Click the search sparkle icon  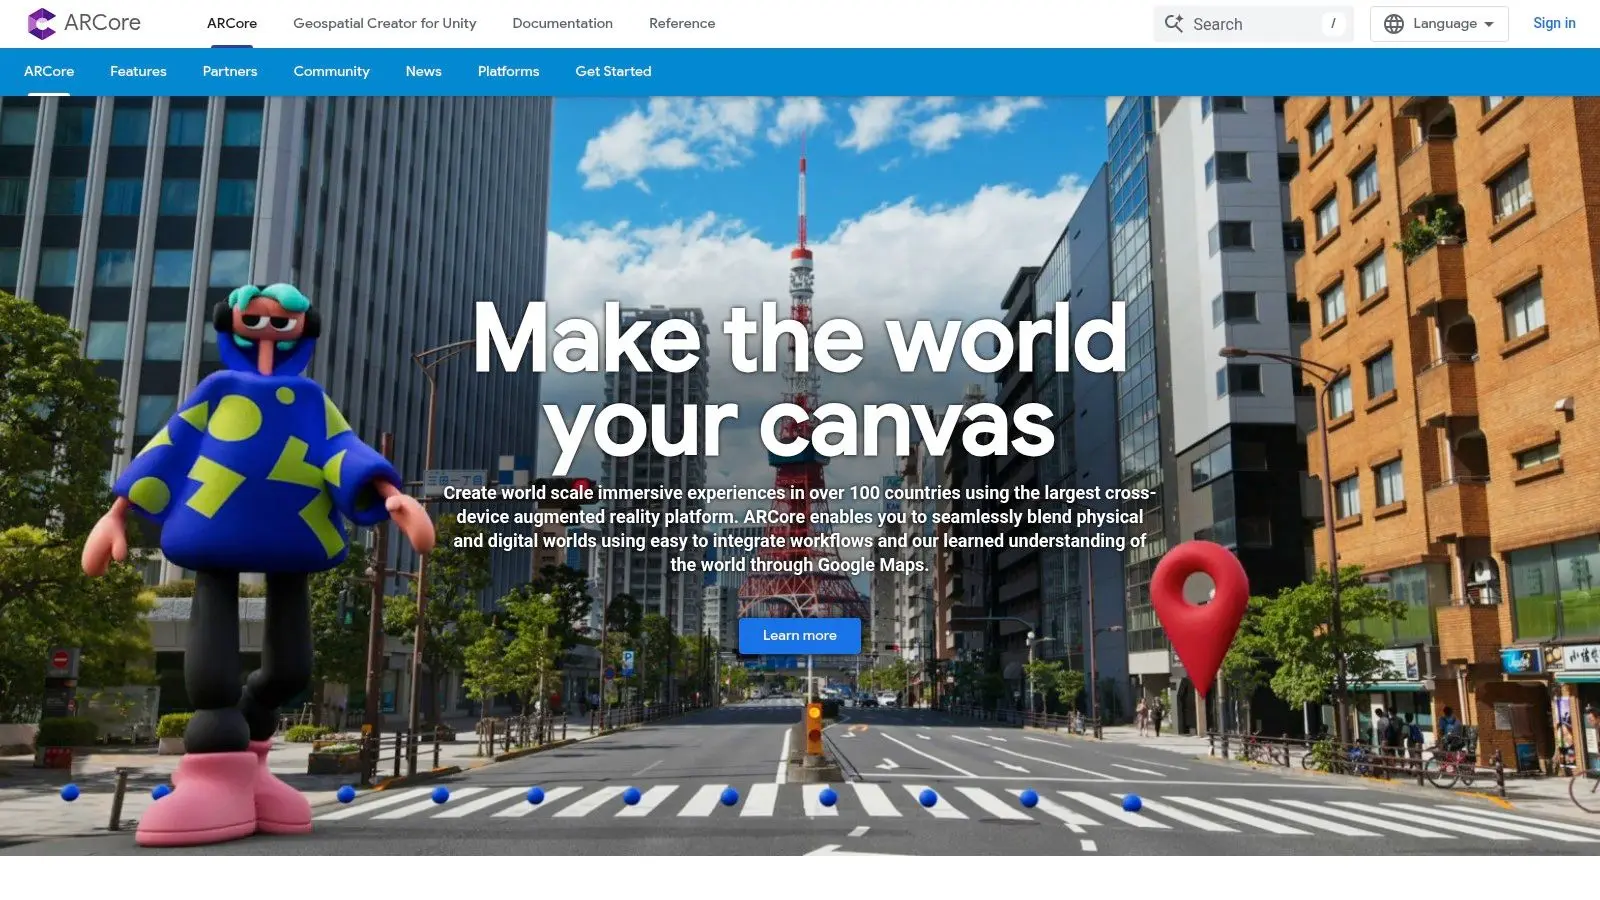1174,23
